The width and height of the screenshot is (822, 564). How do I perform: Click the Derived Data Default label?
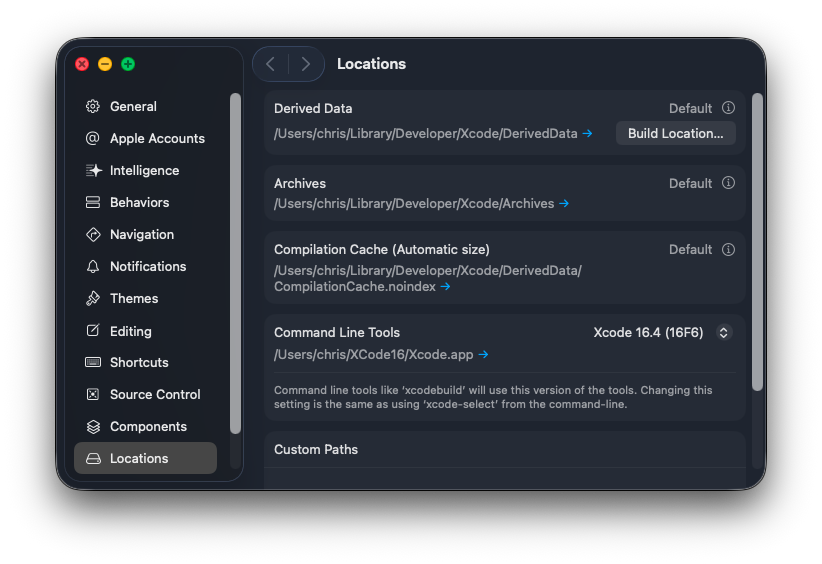[x=690, y=109]
